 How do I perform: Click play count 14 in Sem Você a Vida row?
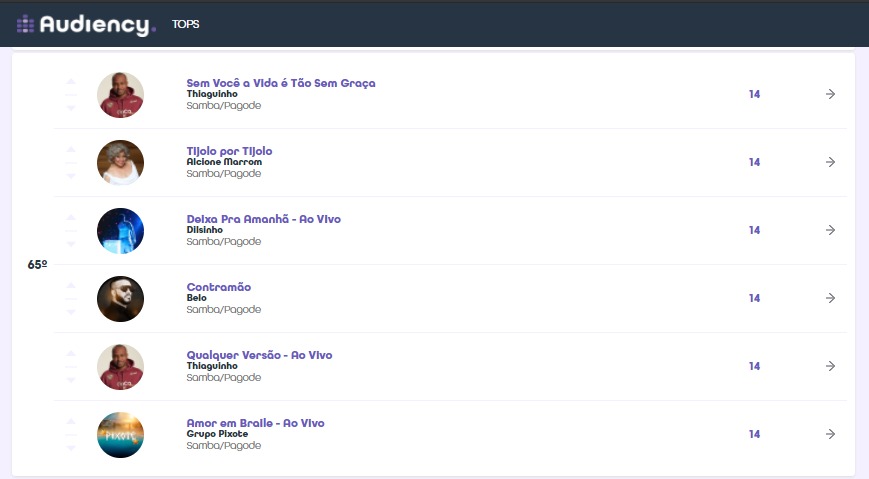click(754, 94)
